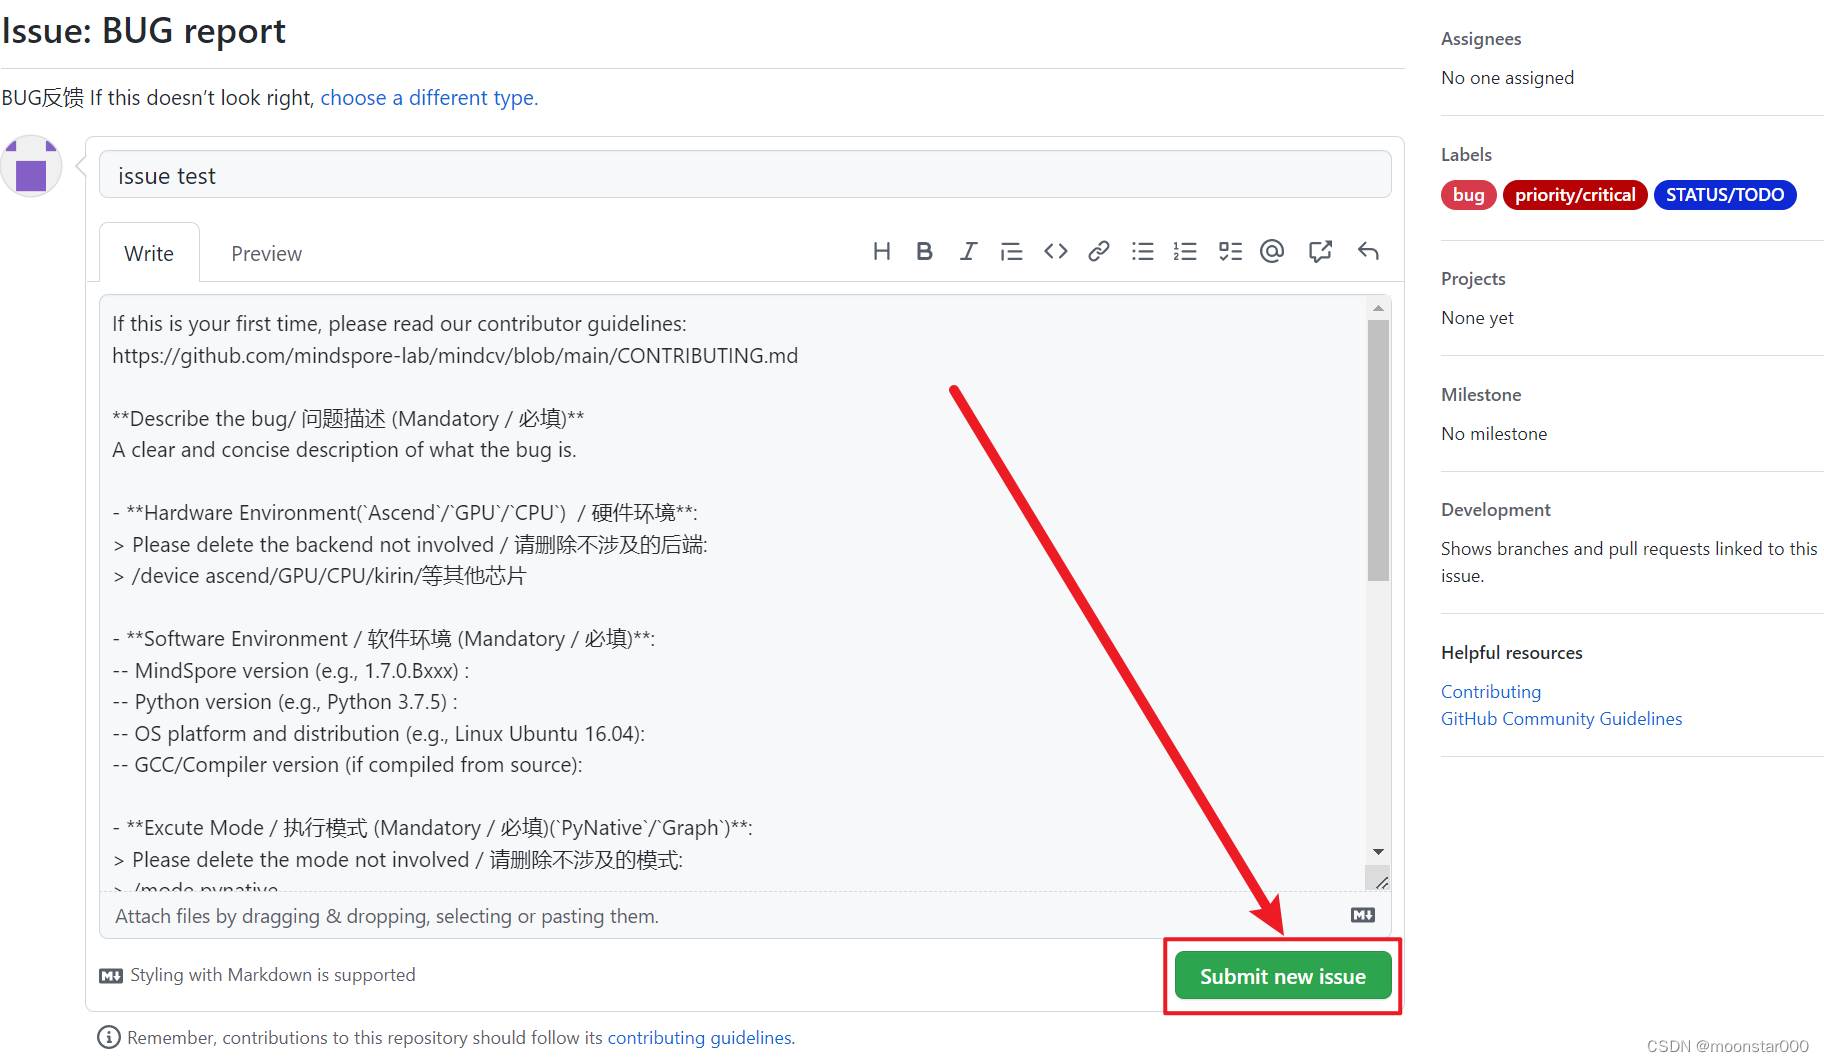The height and width of the screenshot is (1062, 1824).
Task: Click the issue title input field
Action: coord(745,175)
